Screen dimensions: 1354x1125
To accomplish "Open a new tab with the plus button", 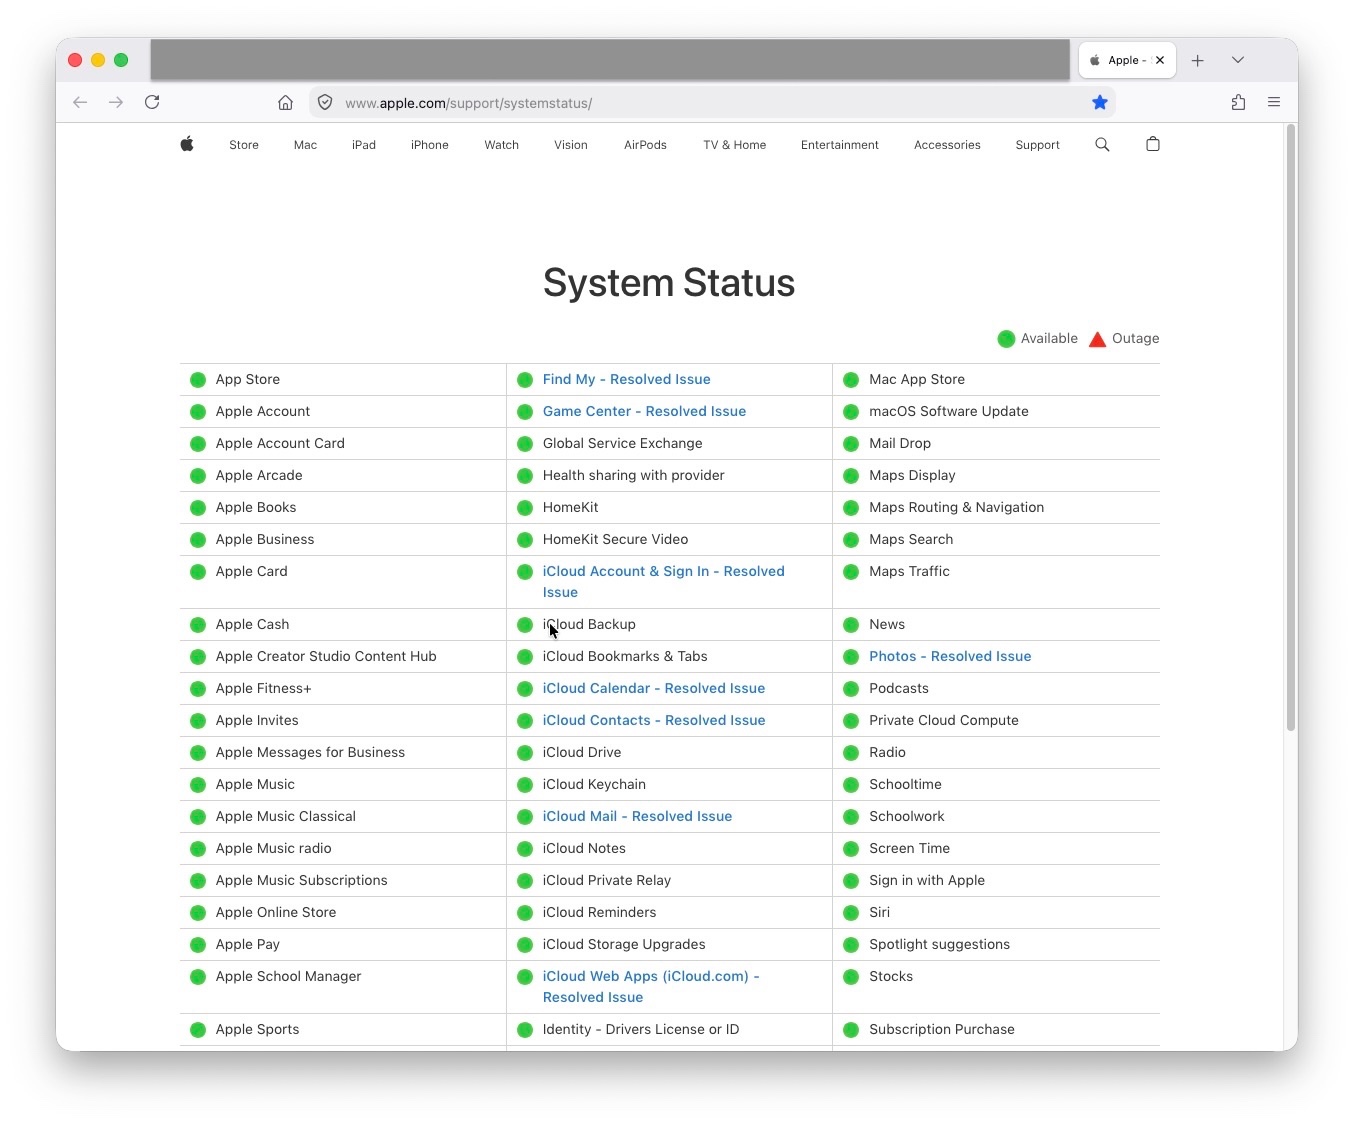I will coord(1198,60).
